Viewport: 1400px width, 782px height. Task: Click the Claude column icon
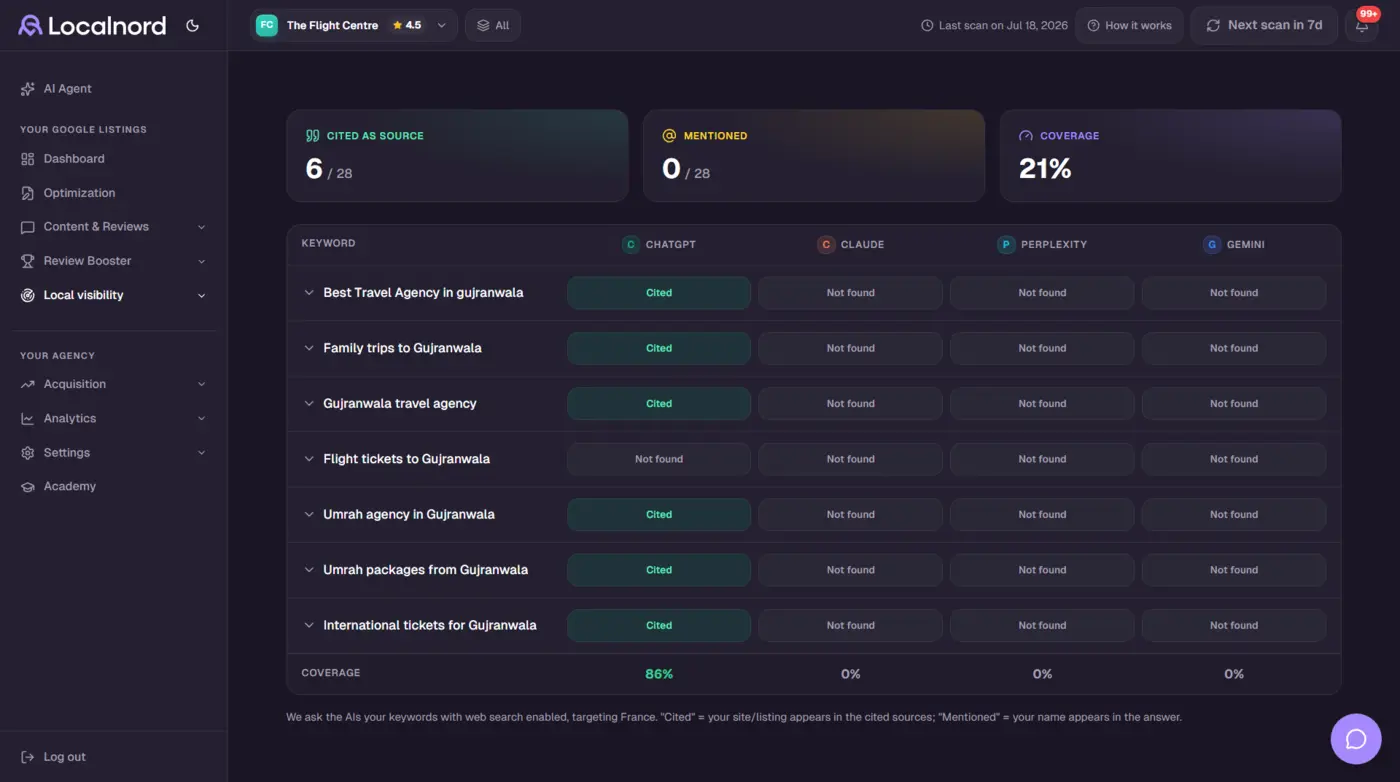826,244
